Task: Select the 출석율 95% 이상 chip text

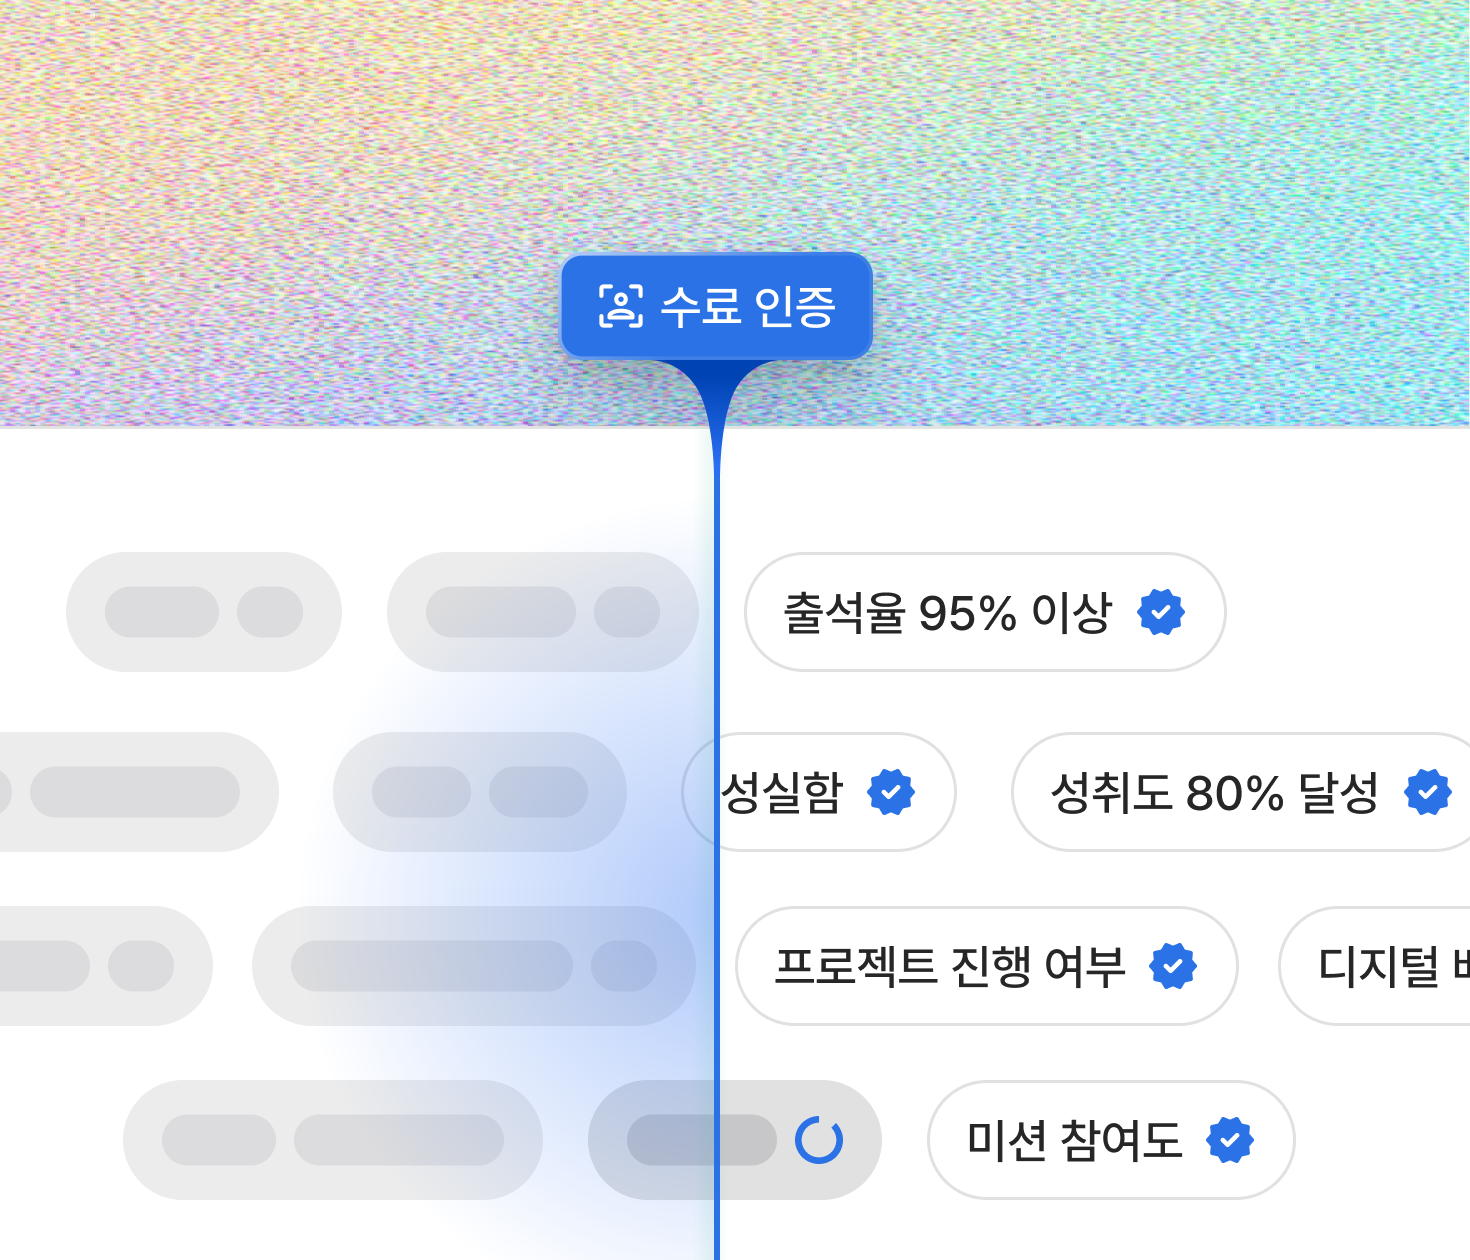Action: (x=947, y=612)
